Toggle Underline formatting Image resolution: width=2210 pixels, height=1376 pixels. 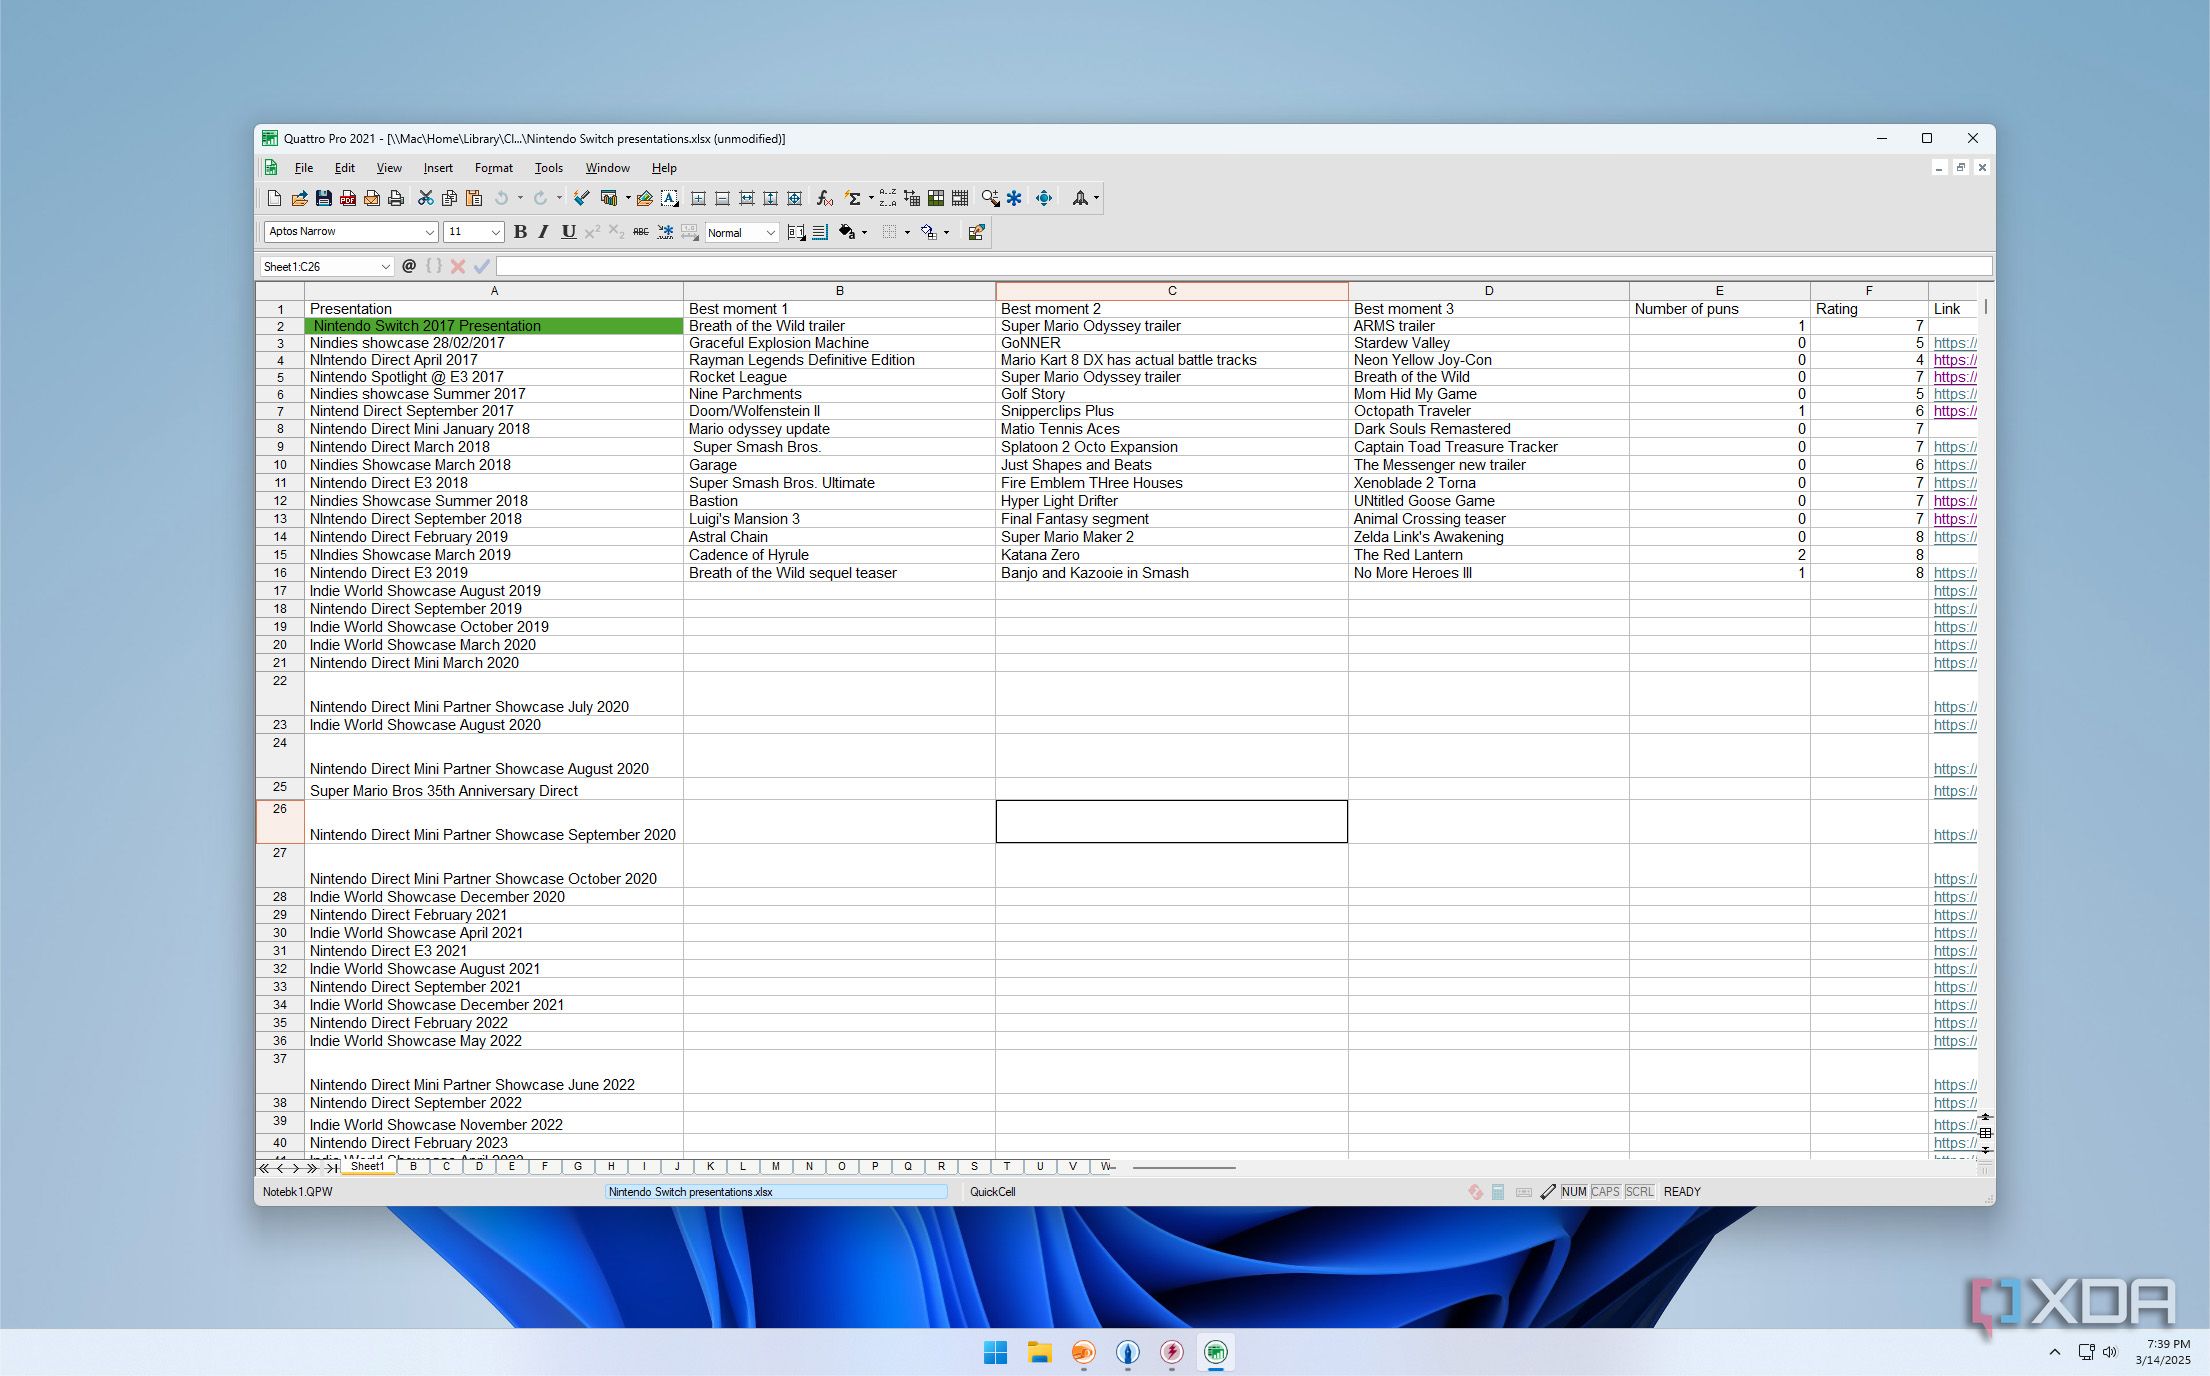[x=568, y=232]
